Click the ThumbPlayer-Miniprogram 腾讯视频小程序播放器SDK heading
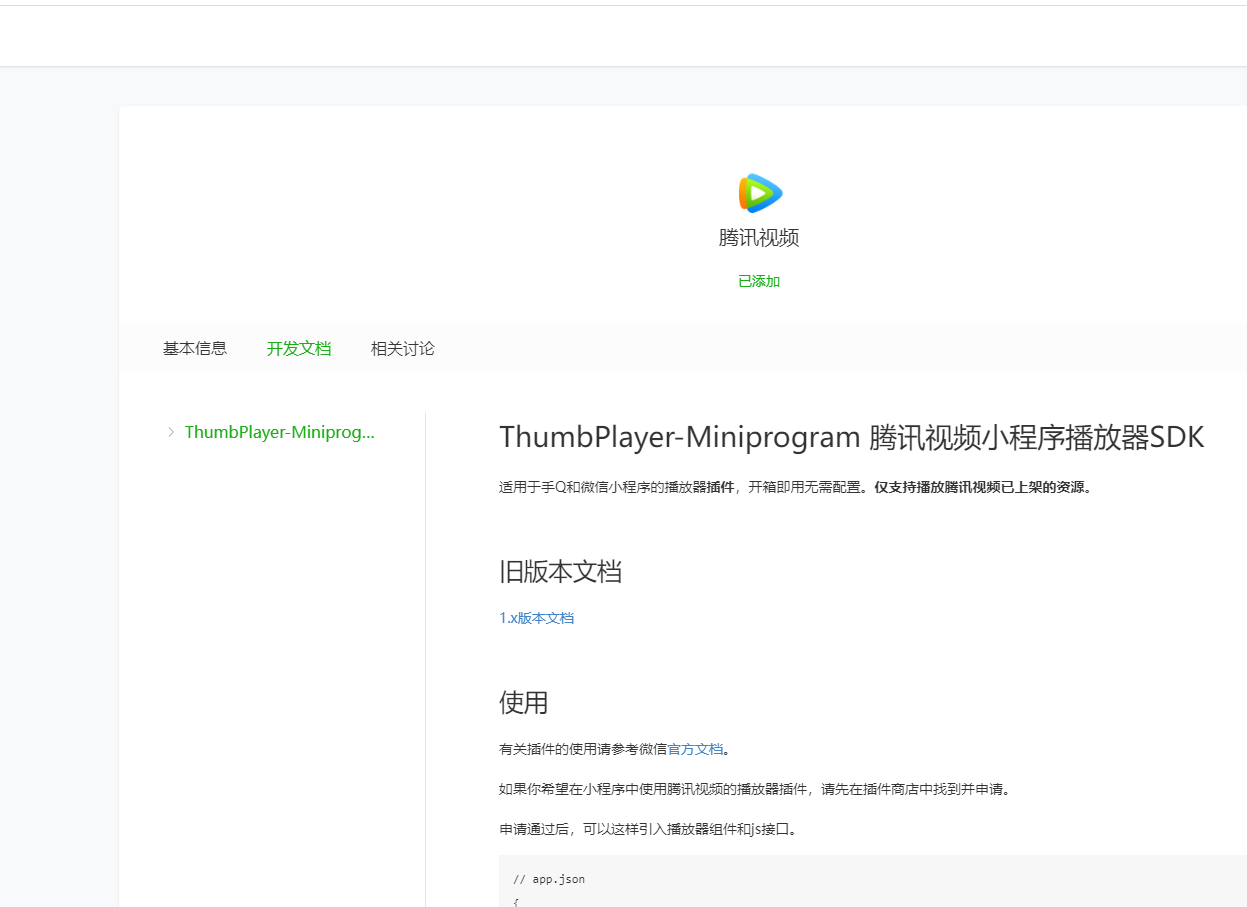The width and height of the screenshot is (1247, 907). [x=852, y=437]
